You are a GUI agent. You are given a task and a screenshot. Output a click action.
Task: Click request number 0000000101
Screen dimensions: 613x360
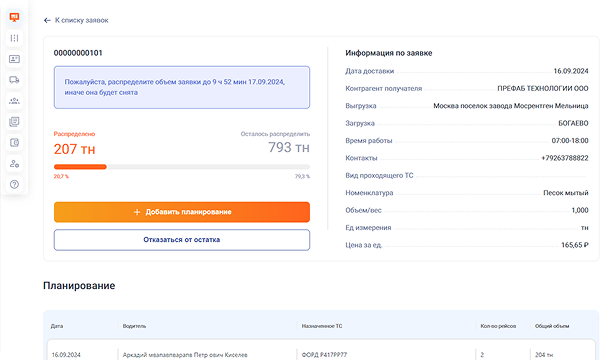[x=78, y=53]
